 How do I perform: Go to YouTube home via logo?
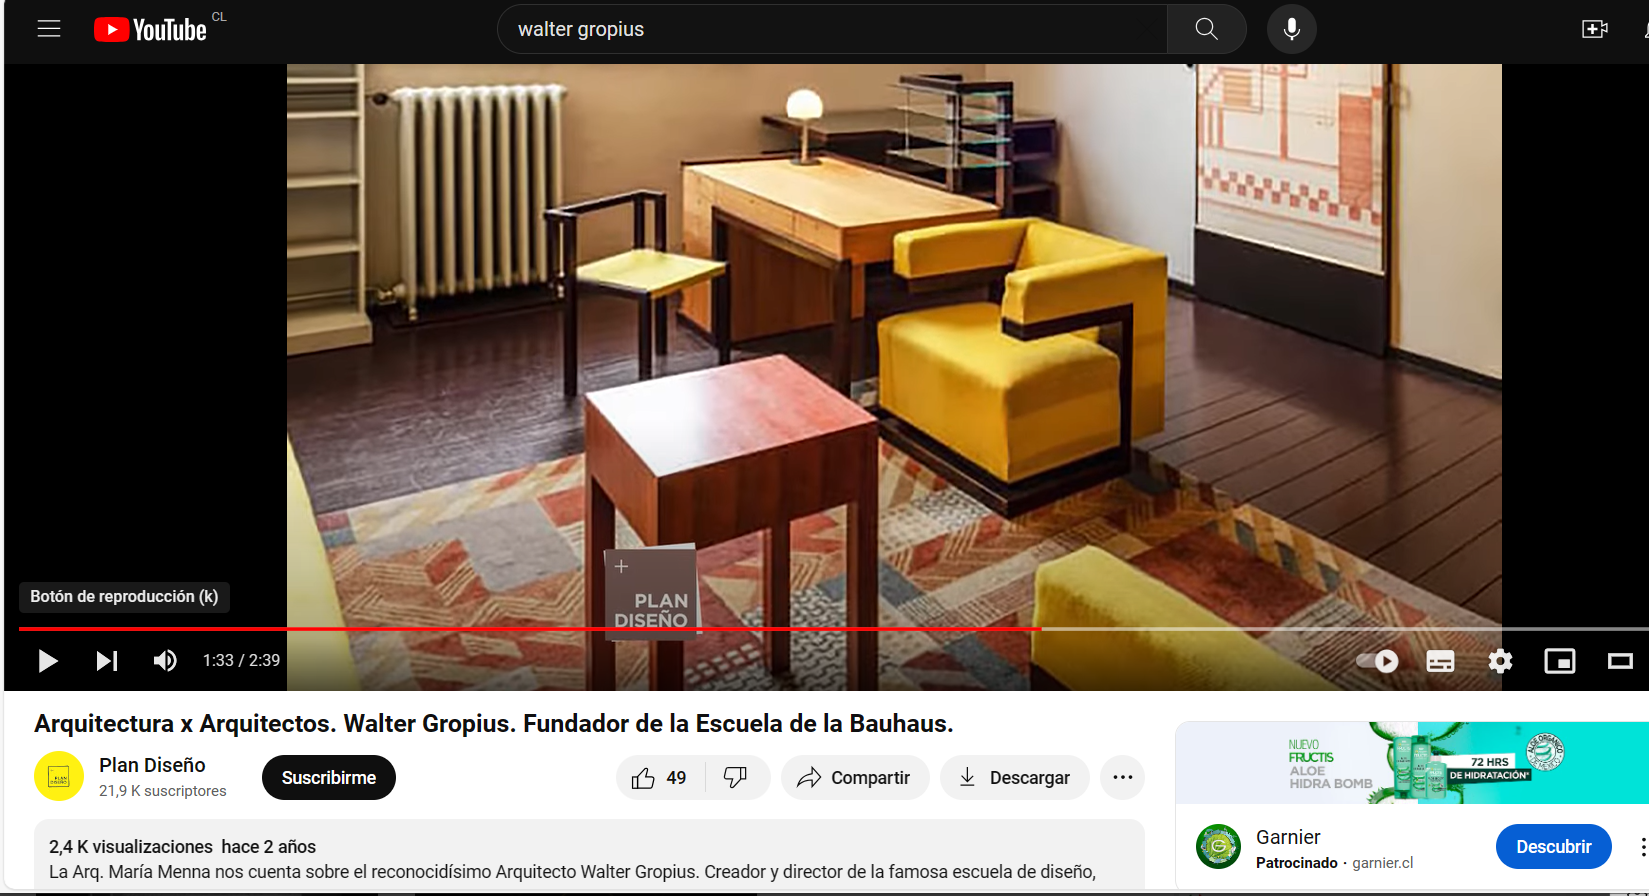coord(151,30)
